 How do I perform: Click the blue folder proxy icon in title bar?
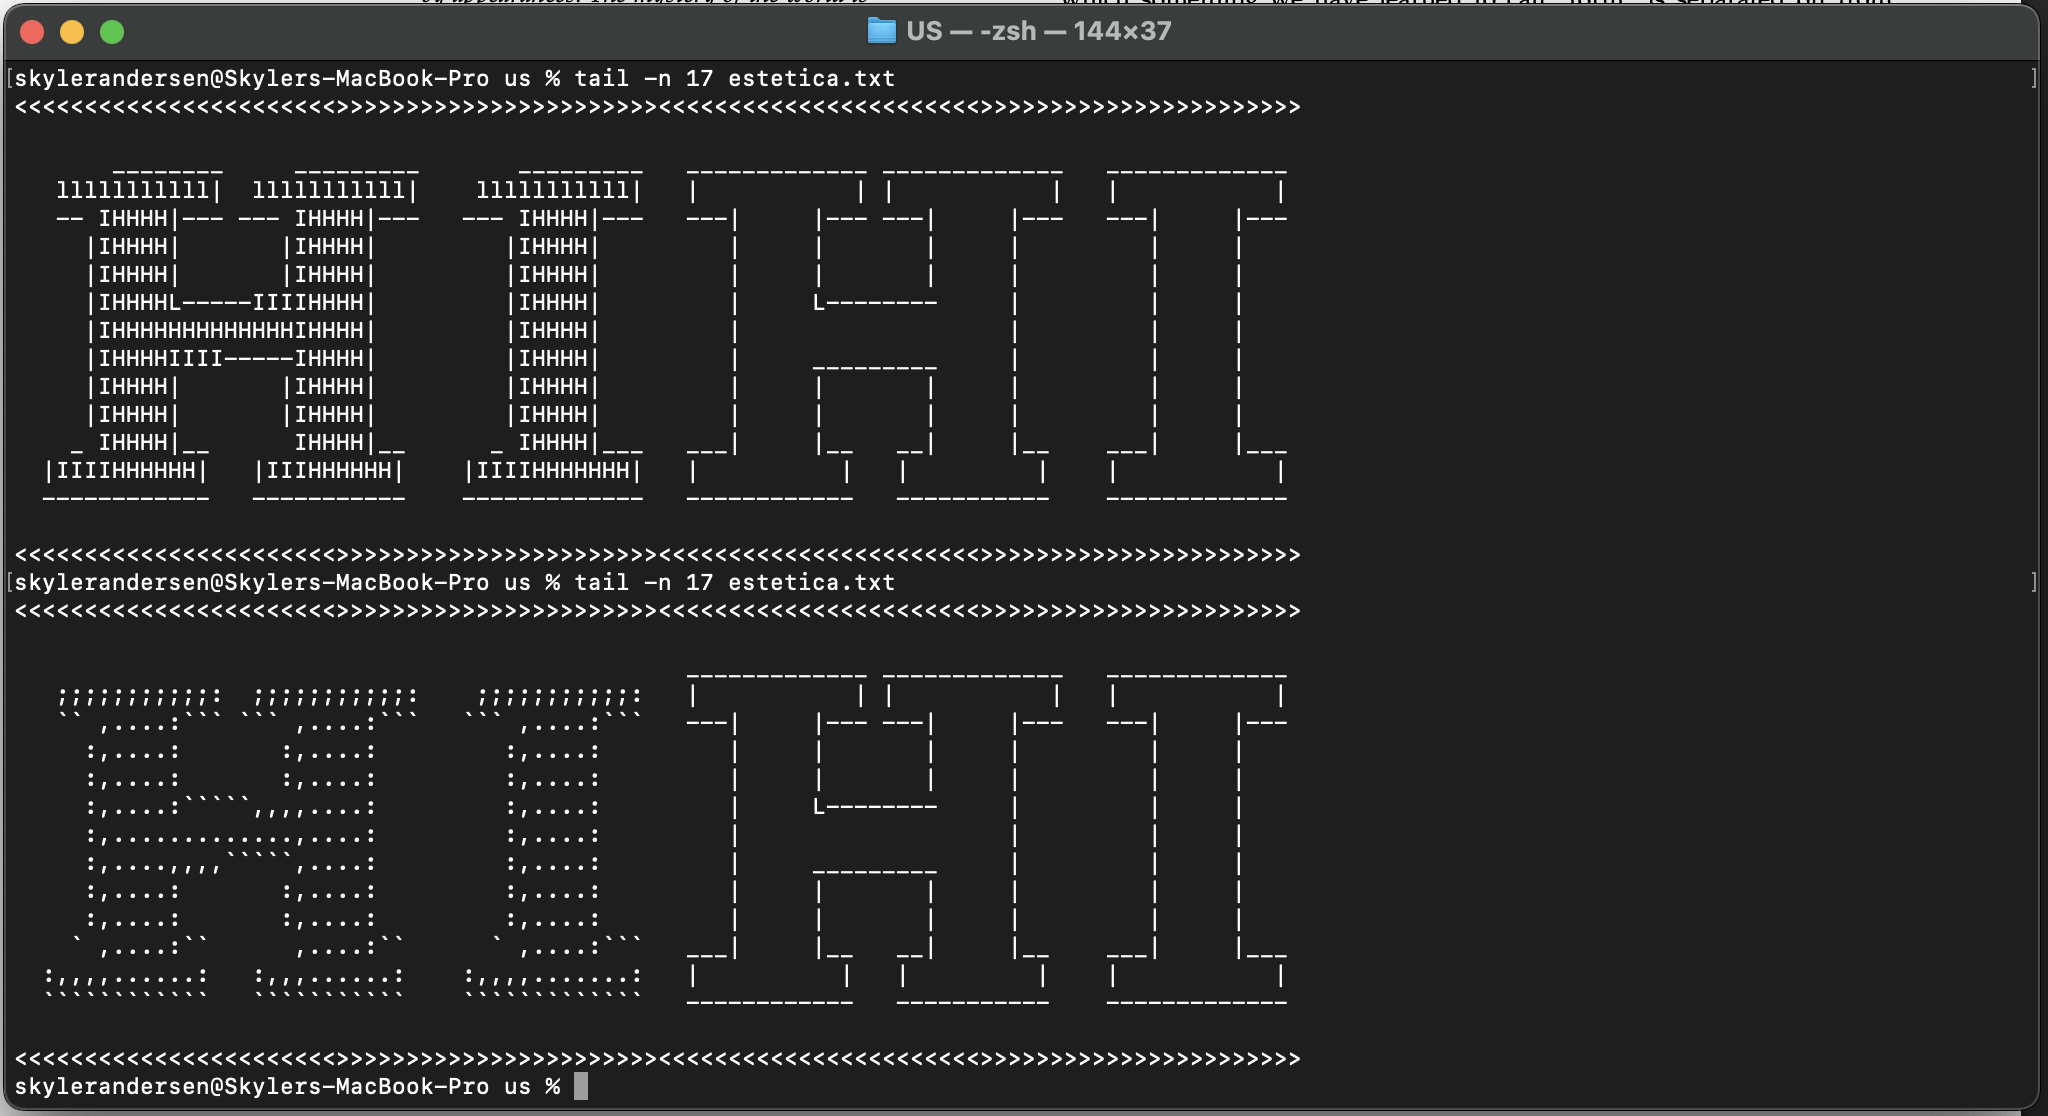click(x=881, y=31)
